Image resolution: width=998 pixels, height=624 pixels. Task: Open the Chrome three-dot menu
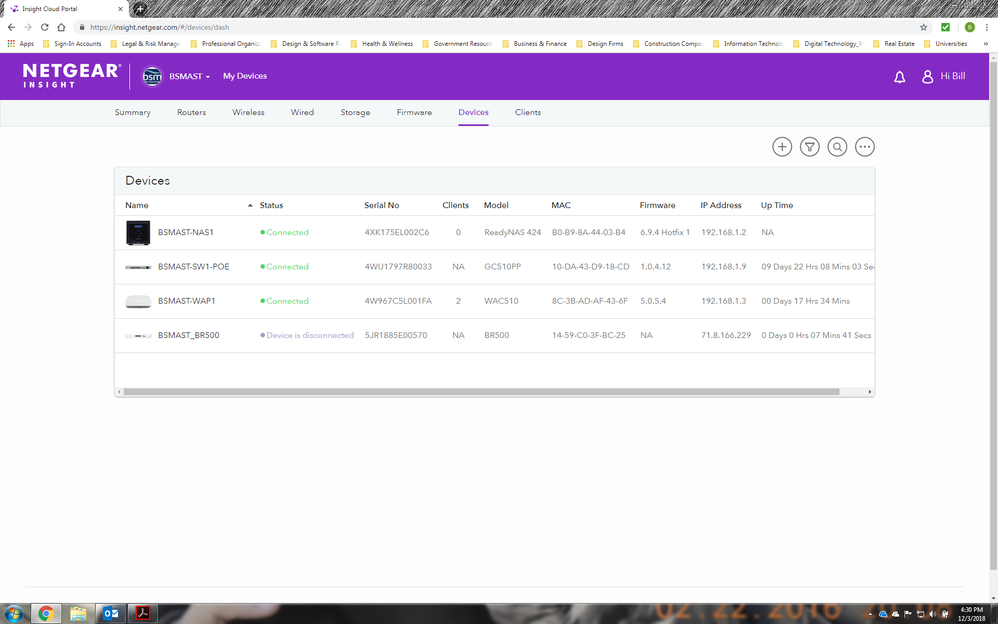pos(987,27)
